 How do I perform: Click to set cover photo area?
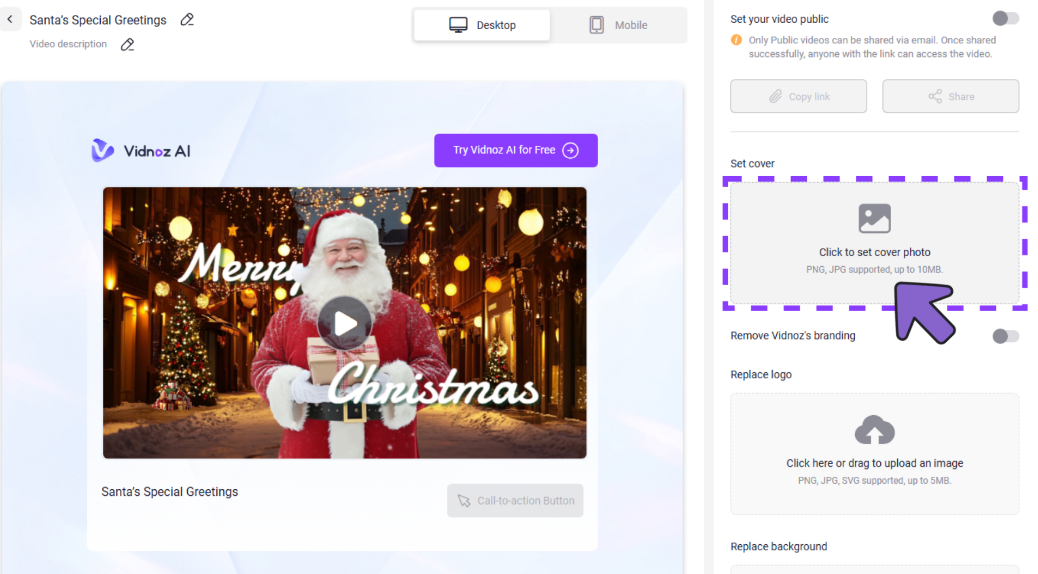click(874, 243)
